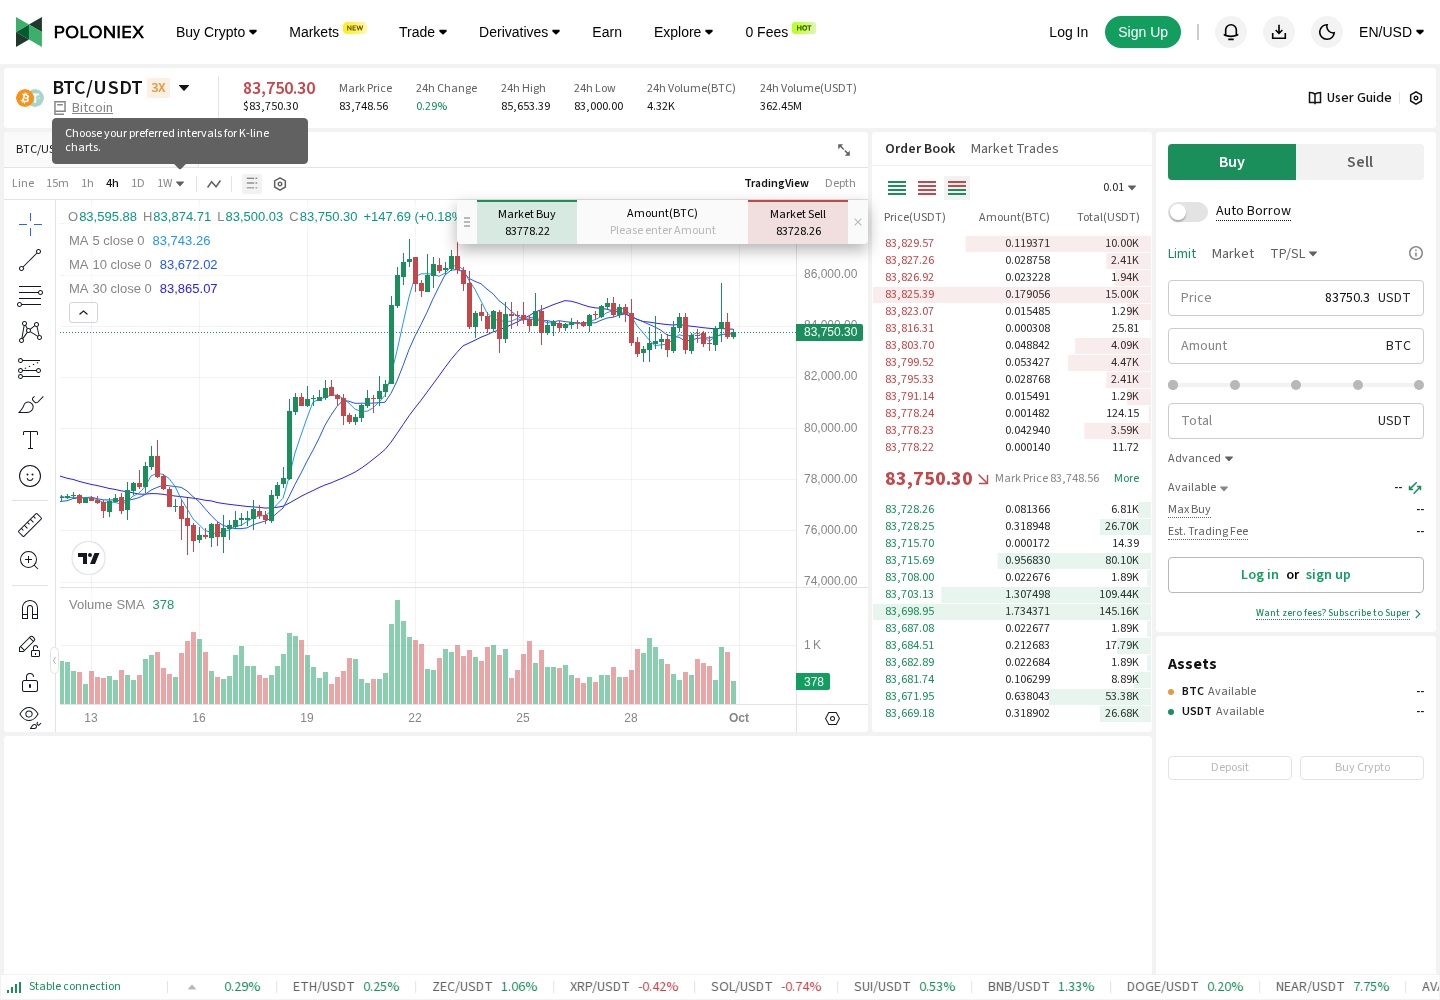
Task: Open the notifications bell
Action: (x=1231, y=32)
